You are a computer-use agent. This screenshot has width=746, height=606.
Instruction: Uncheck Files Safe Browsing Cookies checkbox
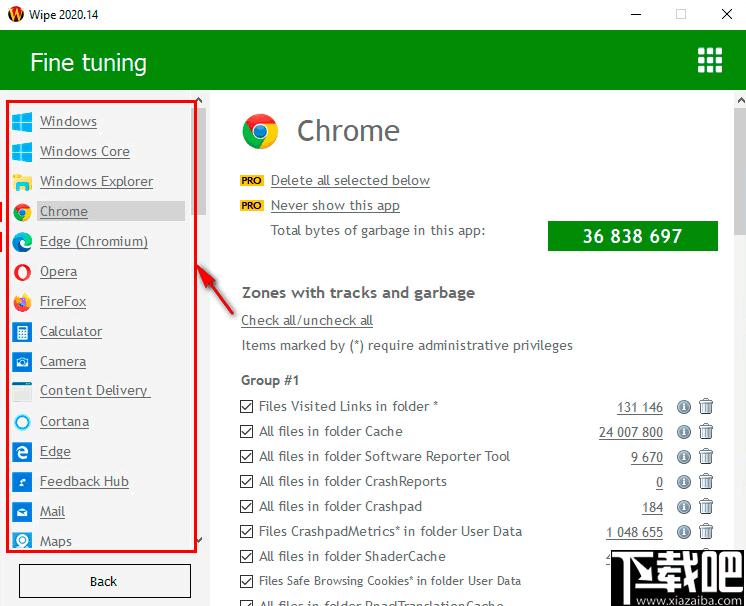point(246,581)
